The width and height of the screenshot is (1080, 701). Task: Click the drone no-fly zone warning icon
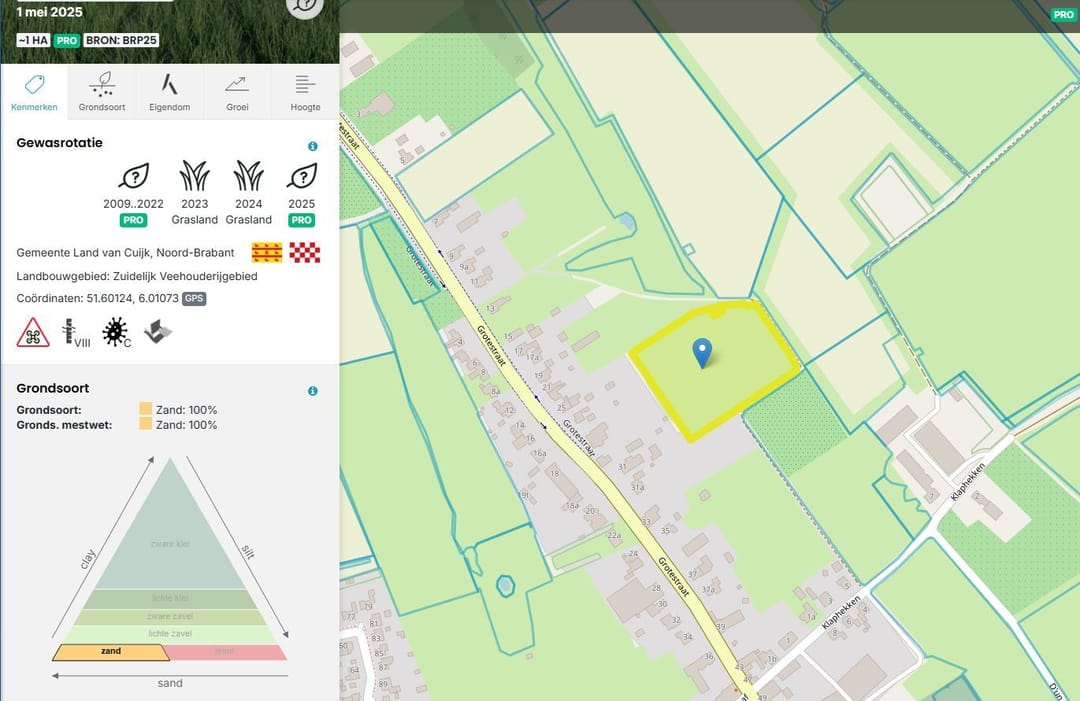[x=33, y=332]
